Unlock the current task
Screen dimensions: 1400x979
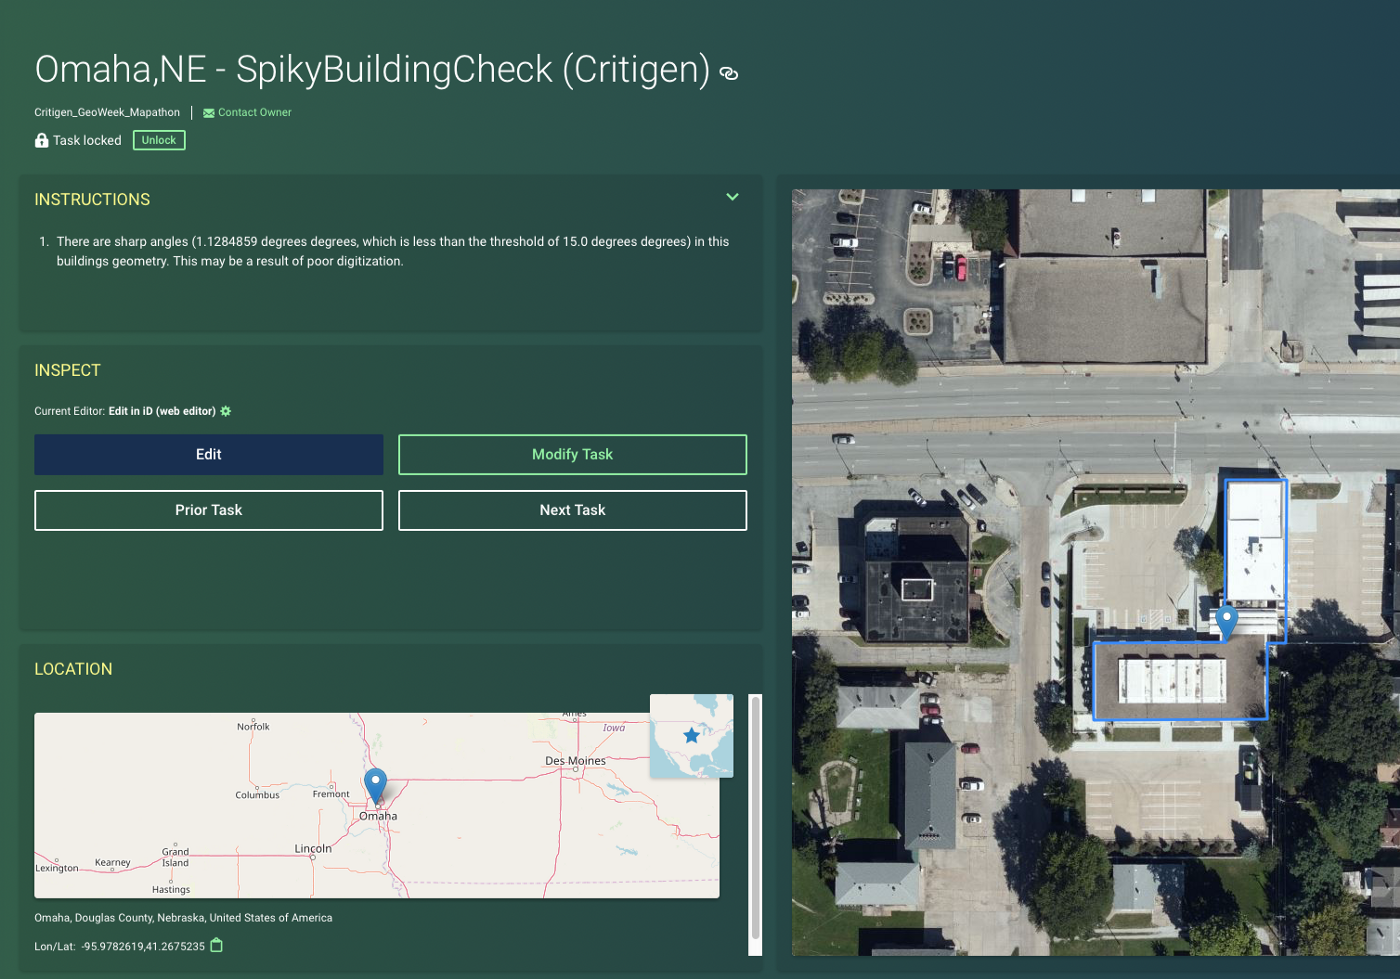click(x=159, y=140)
